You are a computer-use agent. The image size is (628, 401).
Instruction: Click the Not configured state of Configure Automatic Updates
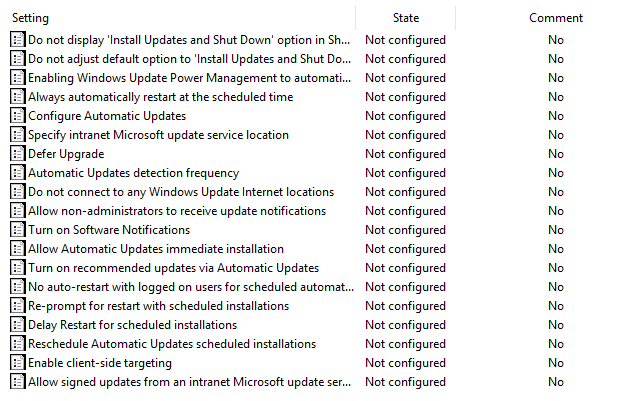click(405, 116)
